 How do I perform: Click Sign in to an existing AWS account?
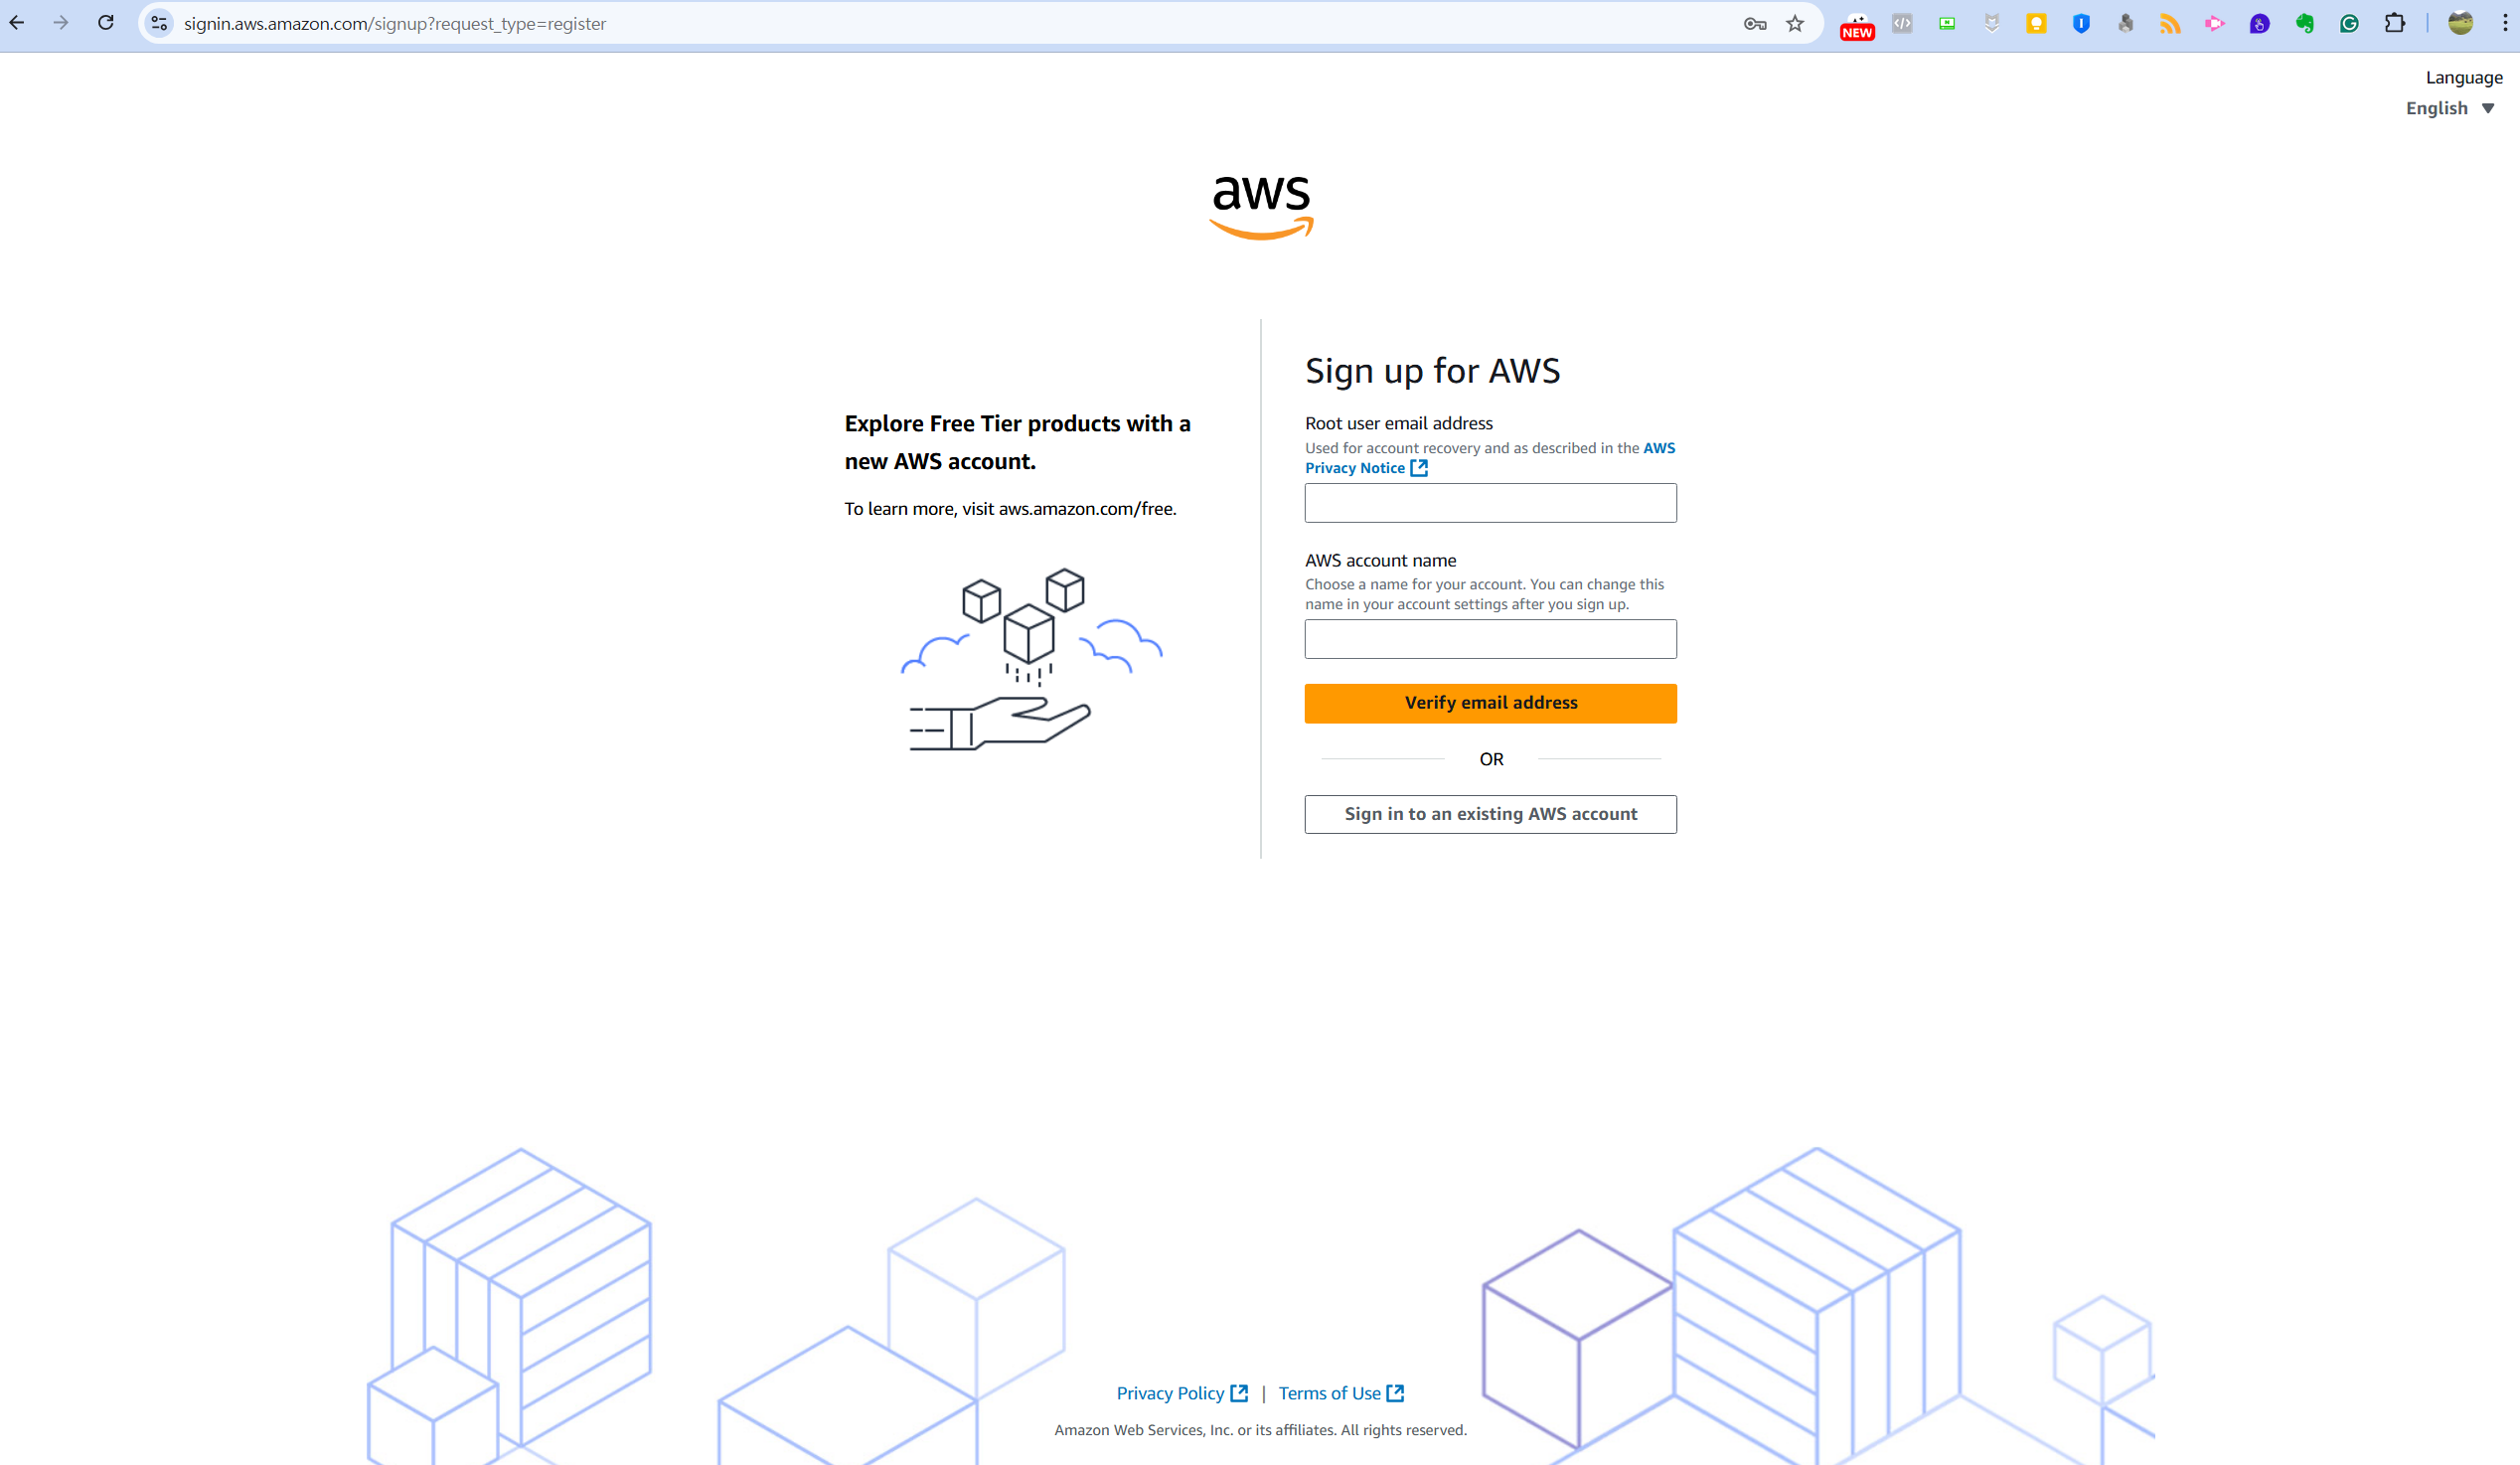[1490, 814]
